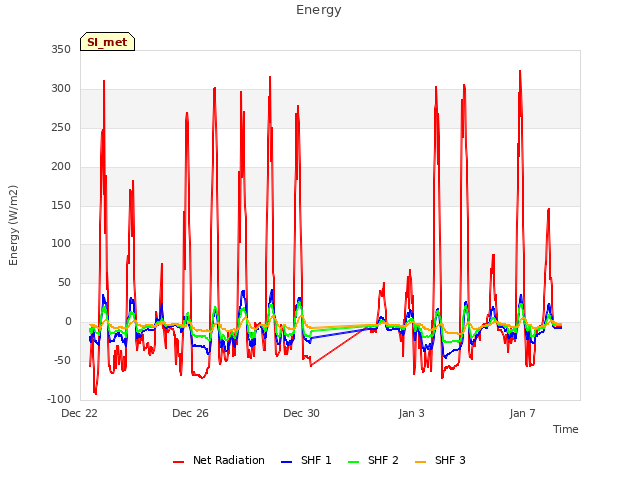Viewport: 640px width, 480px height.
Task: Click the 250 y-axis tick label
Action: pos(61,128)
